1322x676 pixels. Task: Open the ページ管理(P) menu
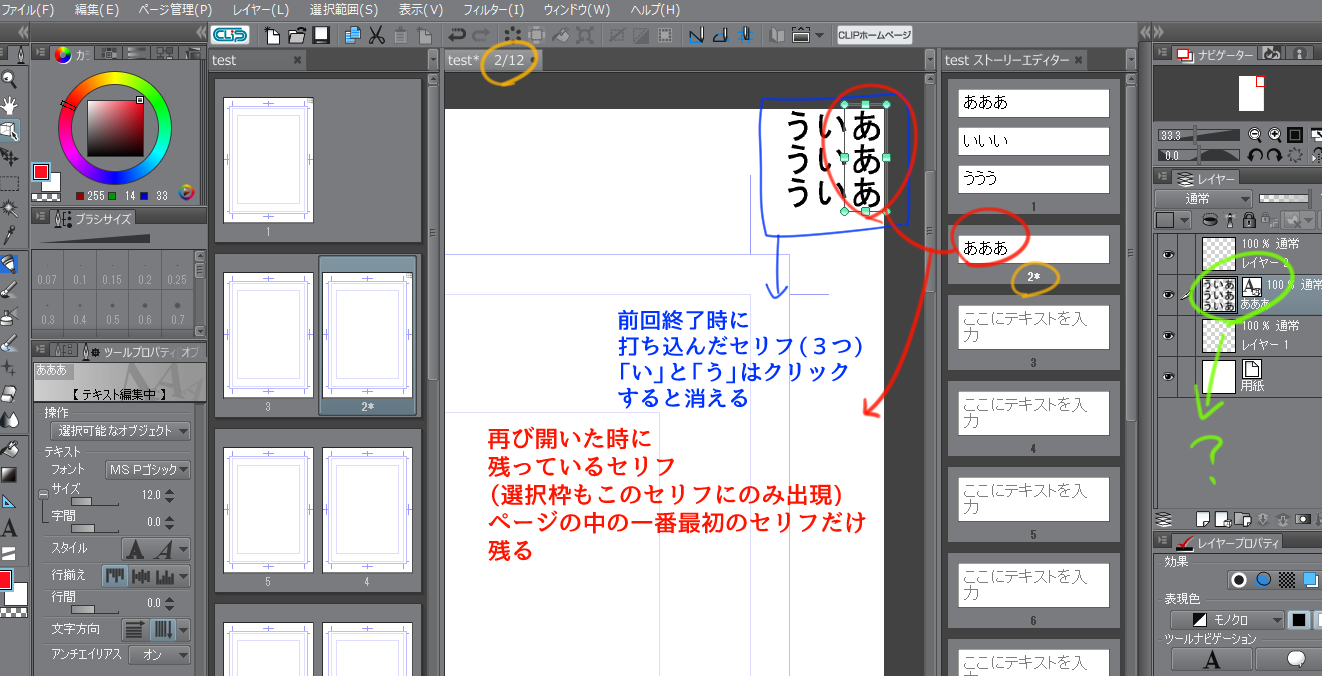point(174,10)
